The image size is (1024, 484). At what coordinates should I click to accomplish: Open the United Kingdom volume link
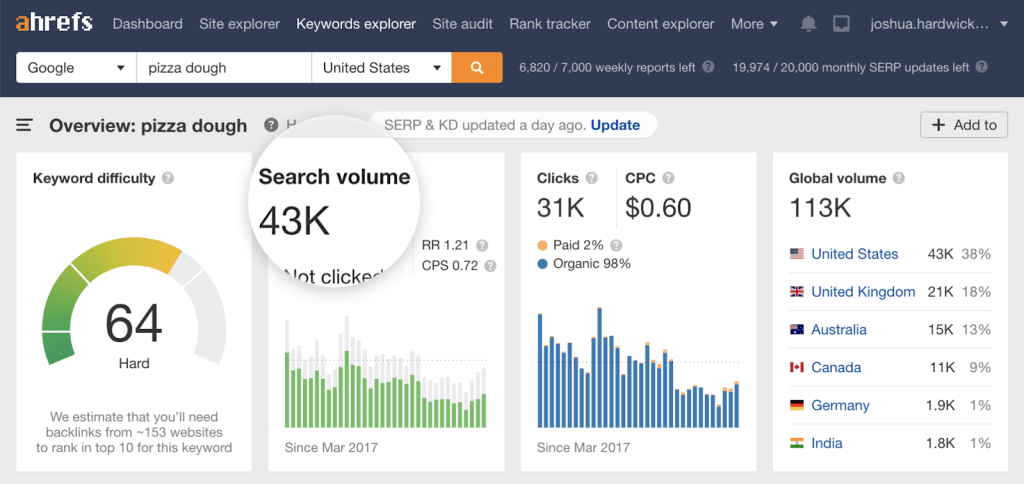[x=863, y=292]
